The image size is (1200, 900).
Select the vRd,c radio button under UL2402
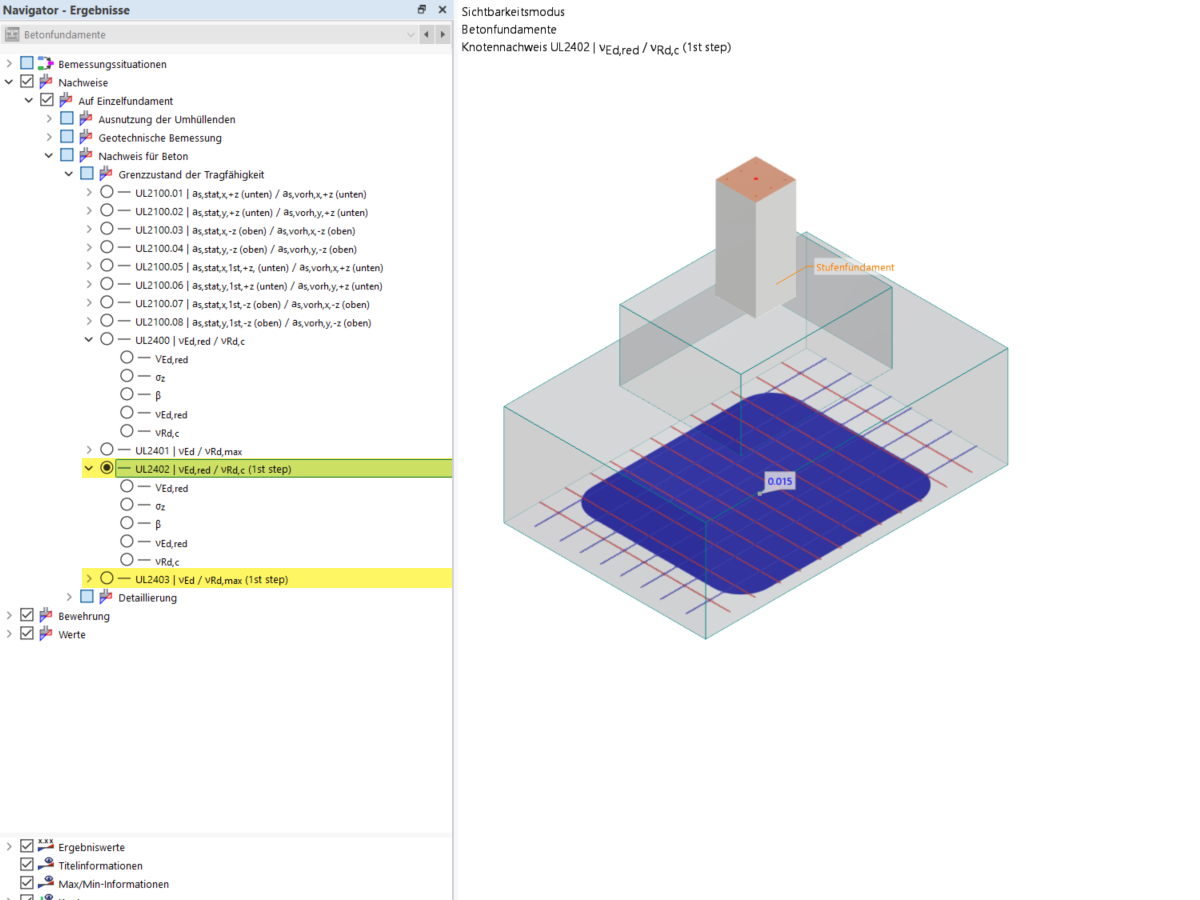coord(126,561)
